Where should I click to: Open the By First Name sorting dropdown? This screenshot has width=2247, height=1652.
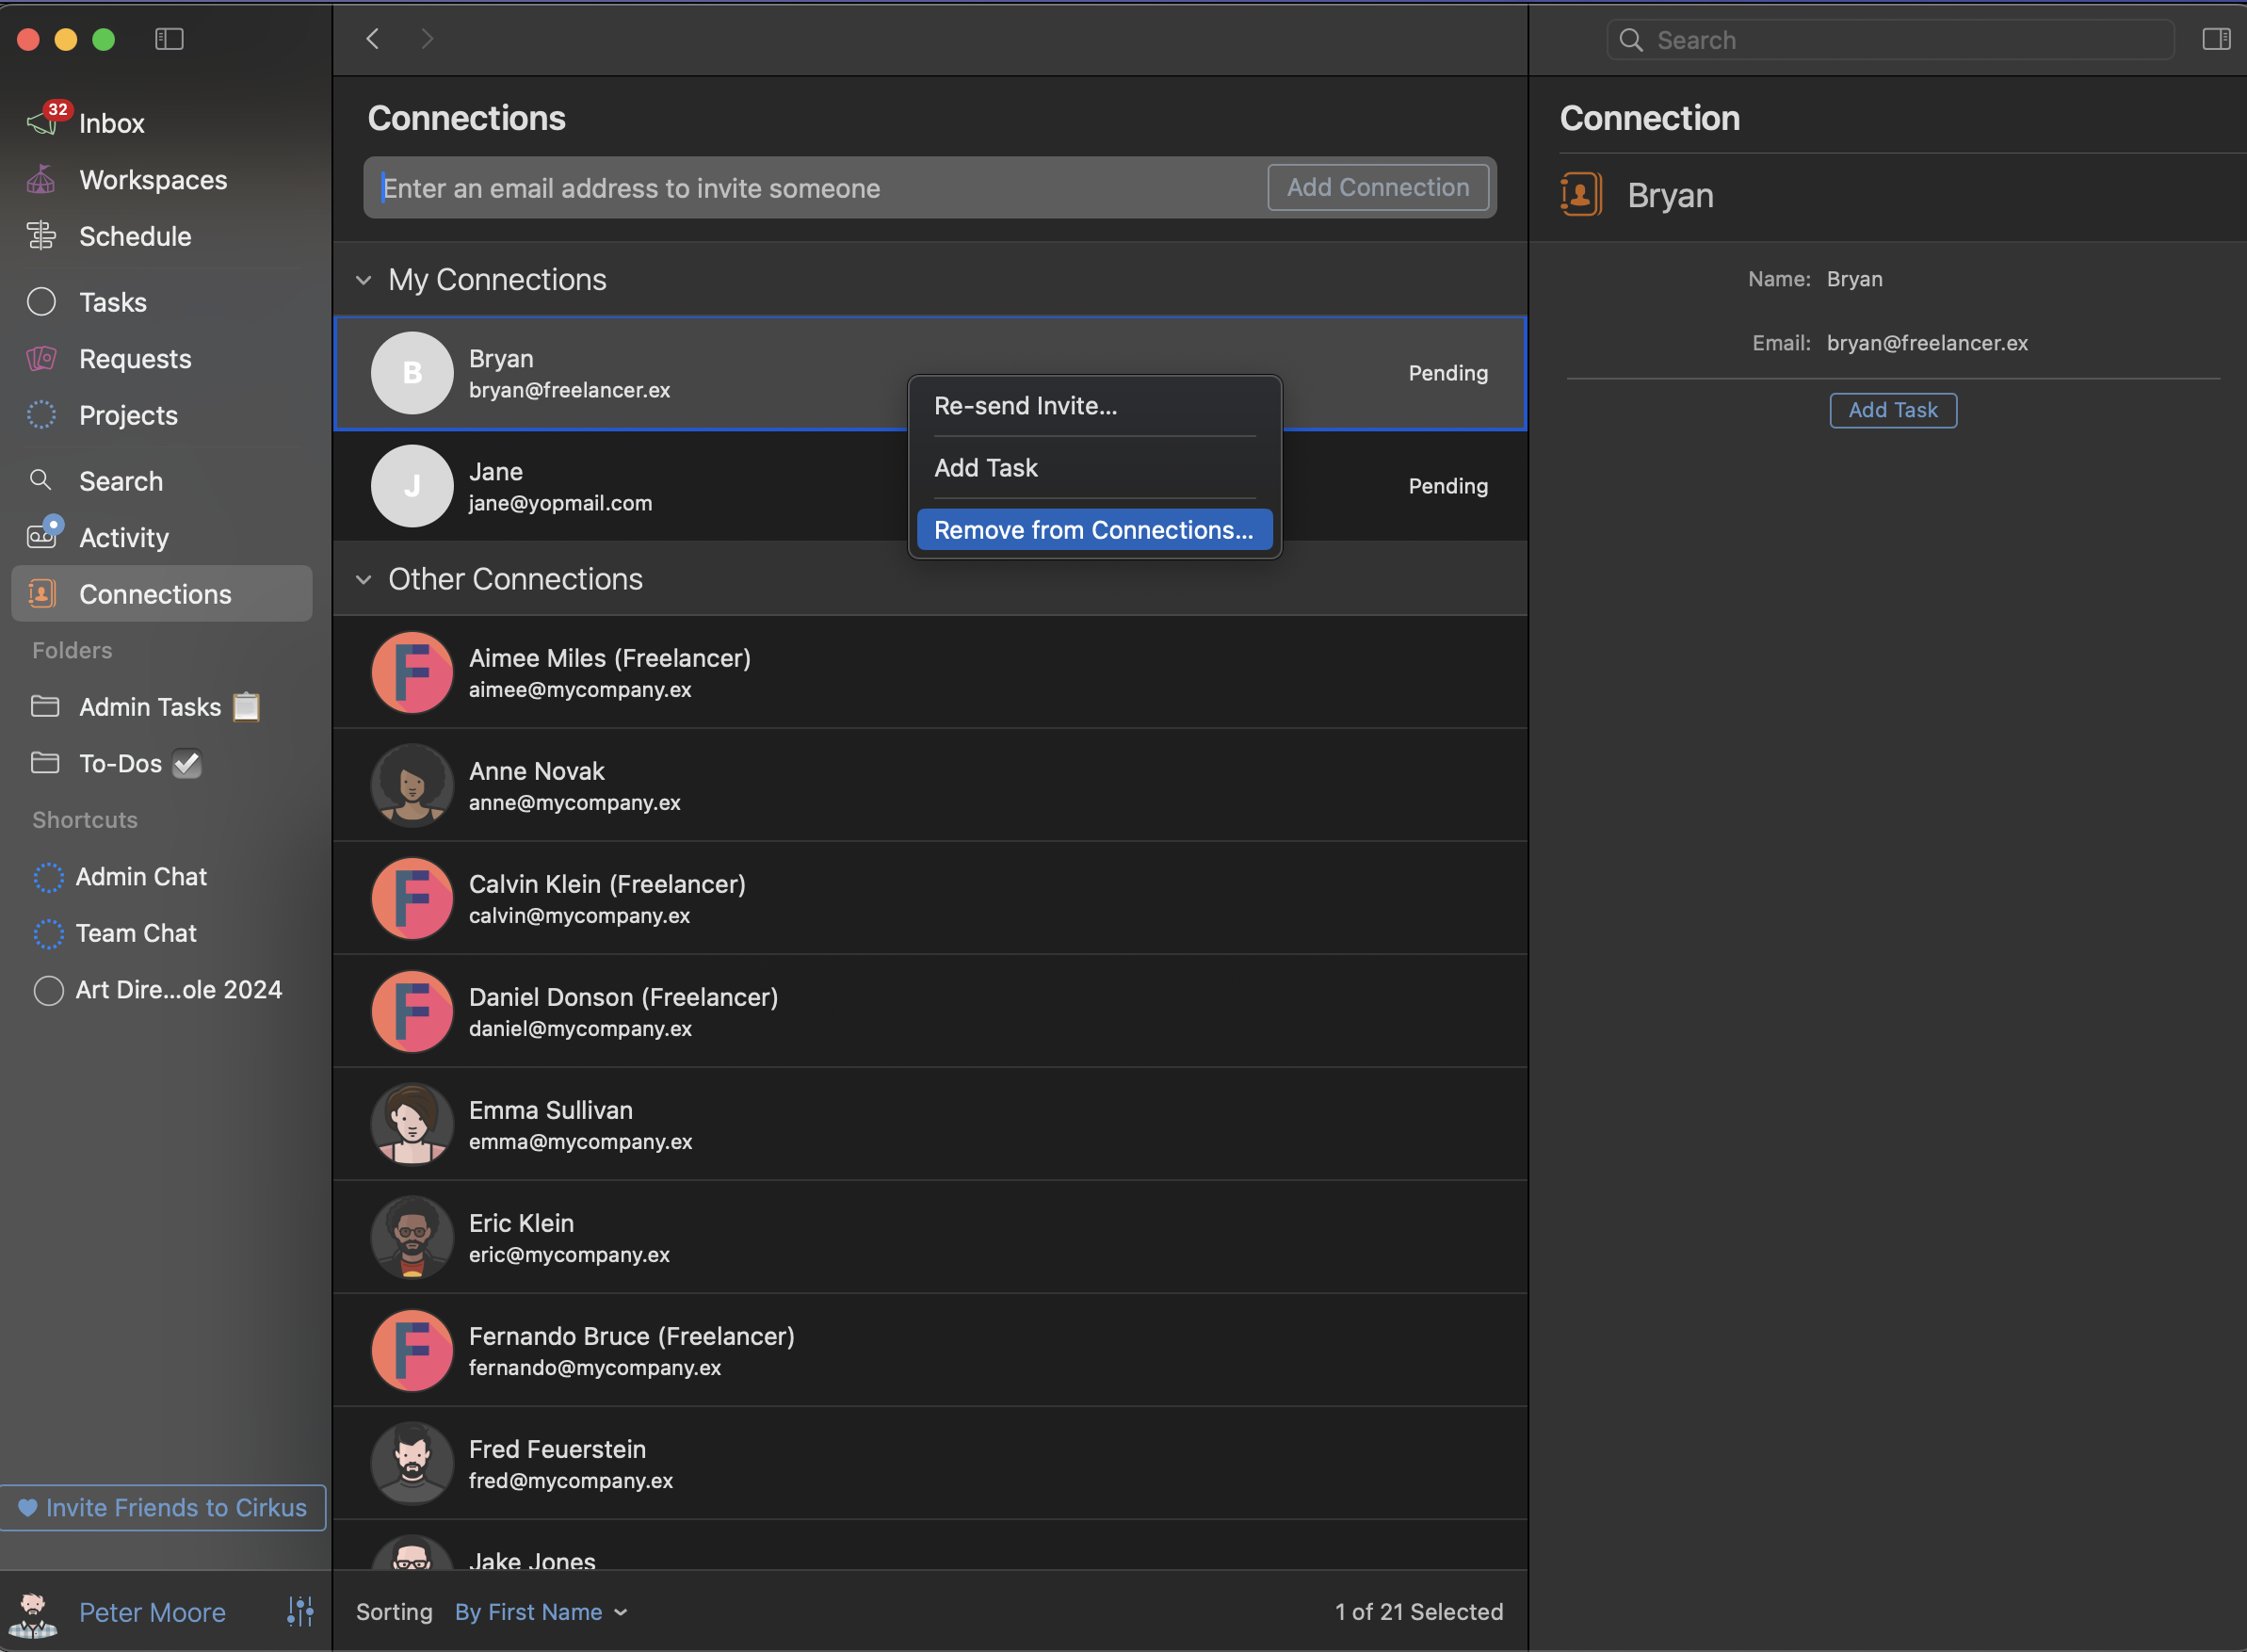click(x=540, y=1611)
